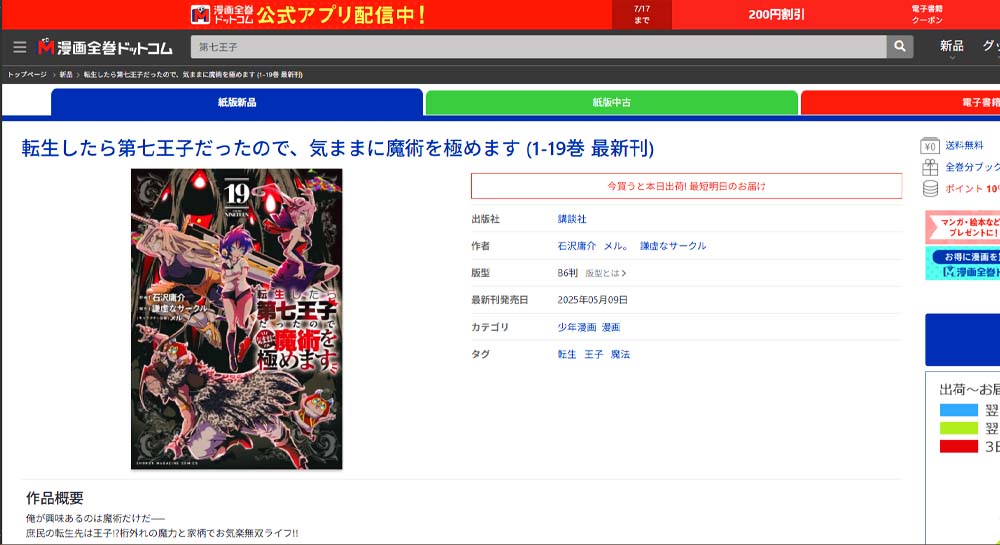The image size is (1000, 545).
Task: Open author 石沢庸介 link
Action: coord(577,246)
